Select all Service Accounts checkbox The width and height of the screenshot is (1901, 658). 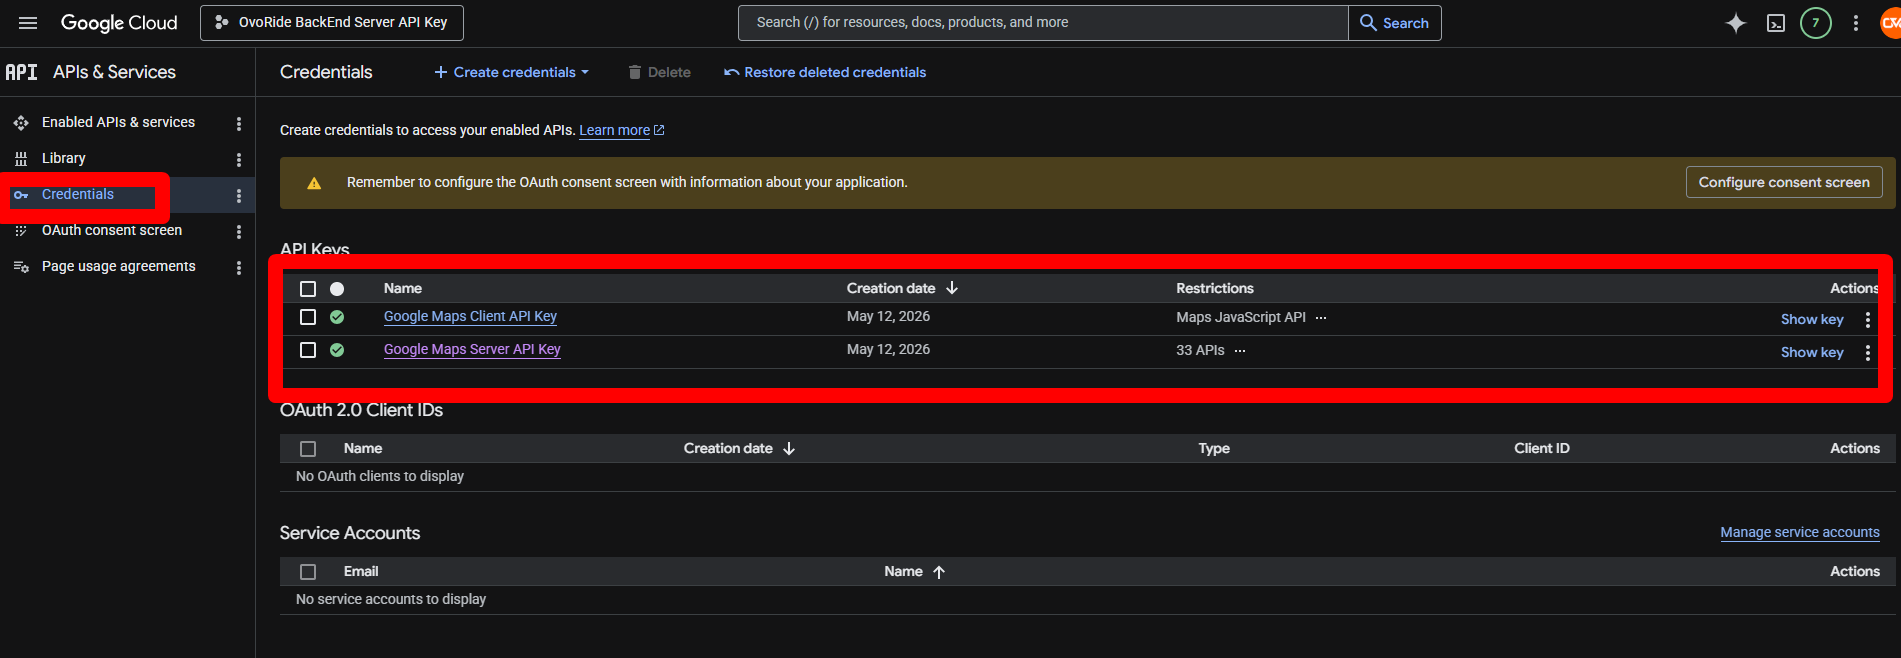(308, 572)
